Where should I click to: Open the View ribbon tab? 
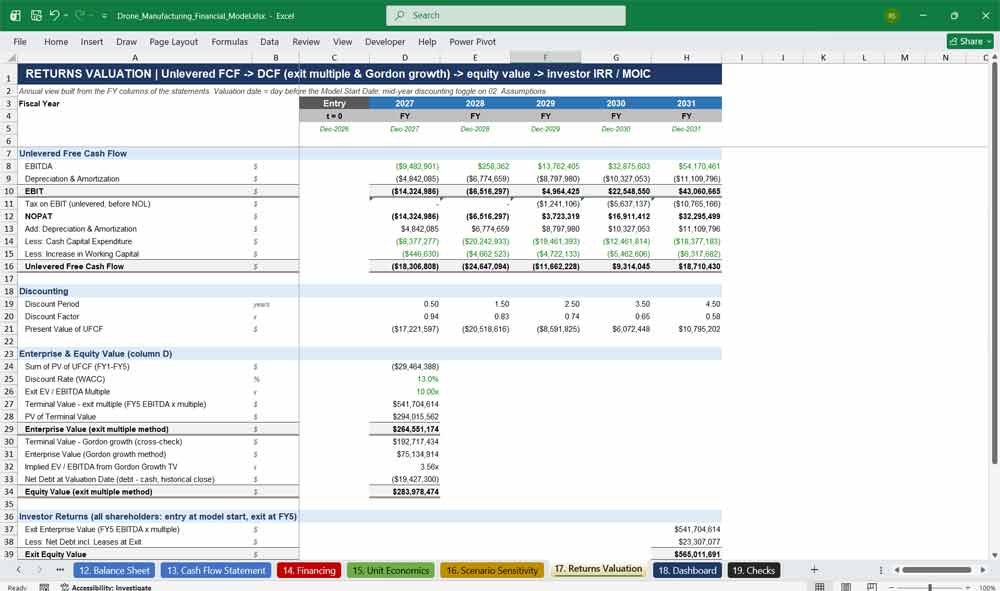point(342,41)
